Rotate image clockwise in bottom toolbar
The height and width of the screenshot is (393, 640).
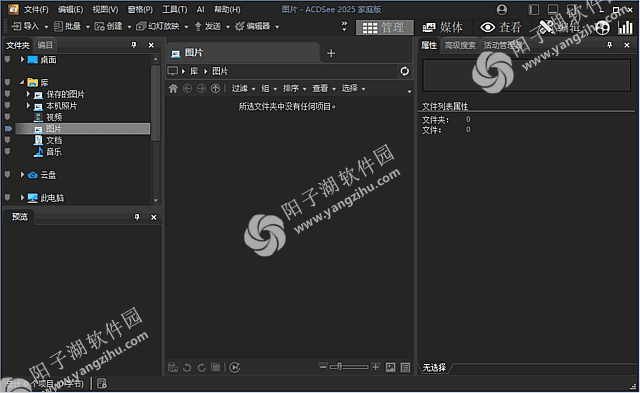(x=201, y=367)
